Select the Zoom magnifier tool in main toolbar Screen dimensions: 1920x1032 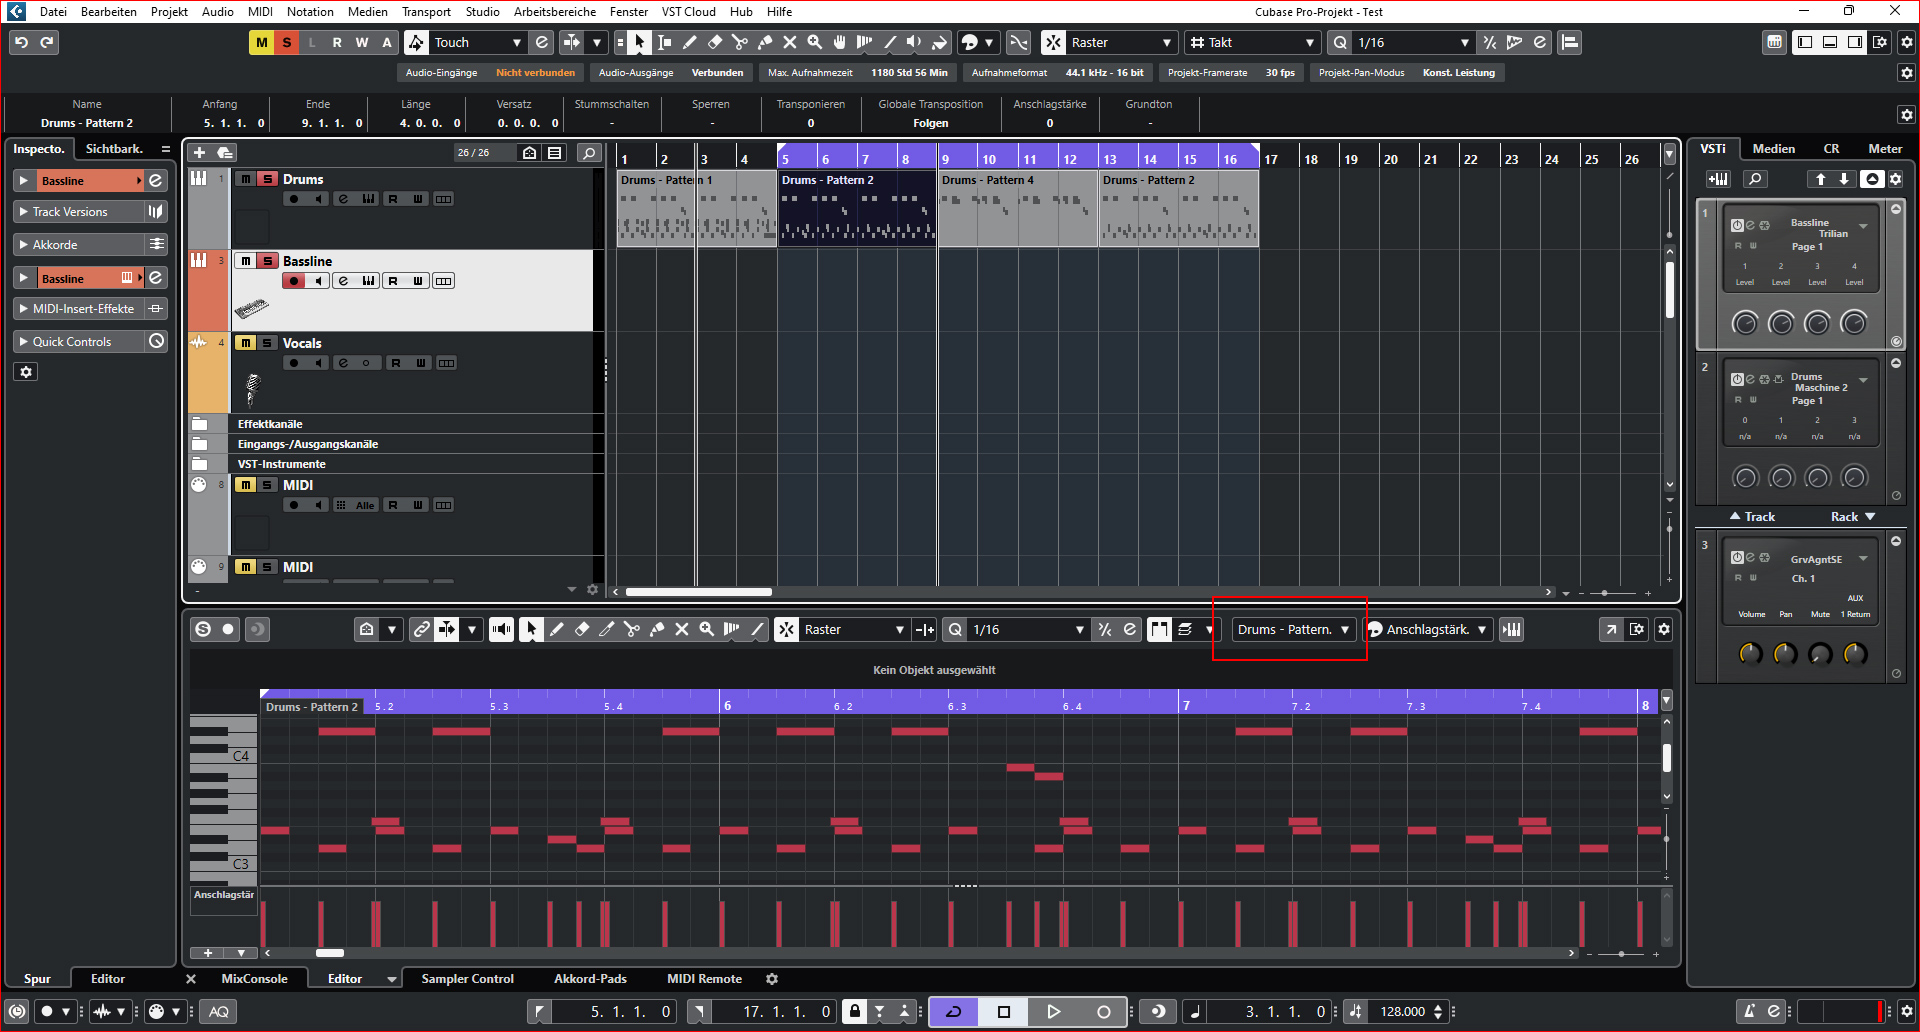pos(814,42)
